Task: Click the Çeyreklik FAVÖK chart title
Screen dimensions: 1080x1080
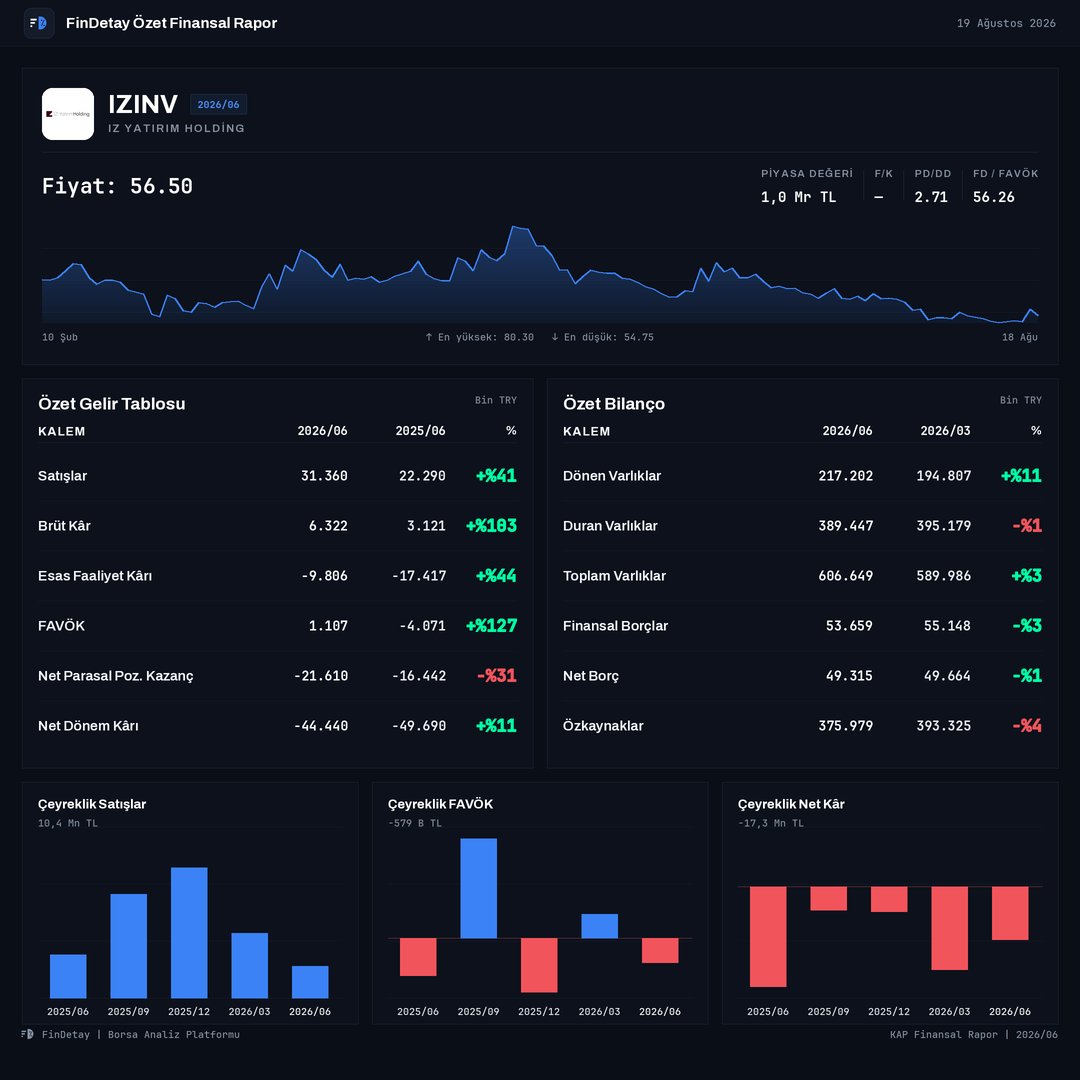Action: [x=440, y=804]
